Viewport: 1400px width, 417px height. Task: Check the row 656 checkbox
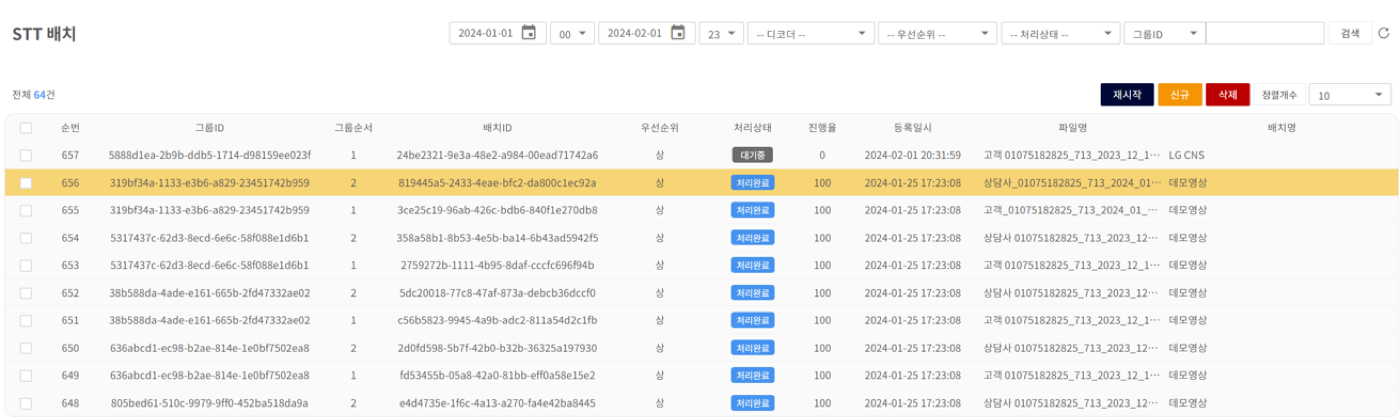tap(26, 183)
